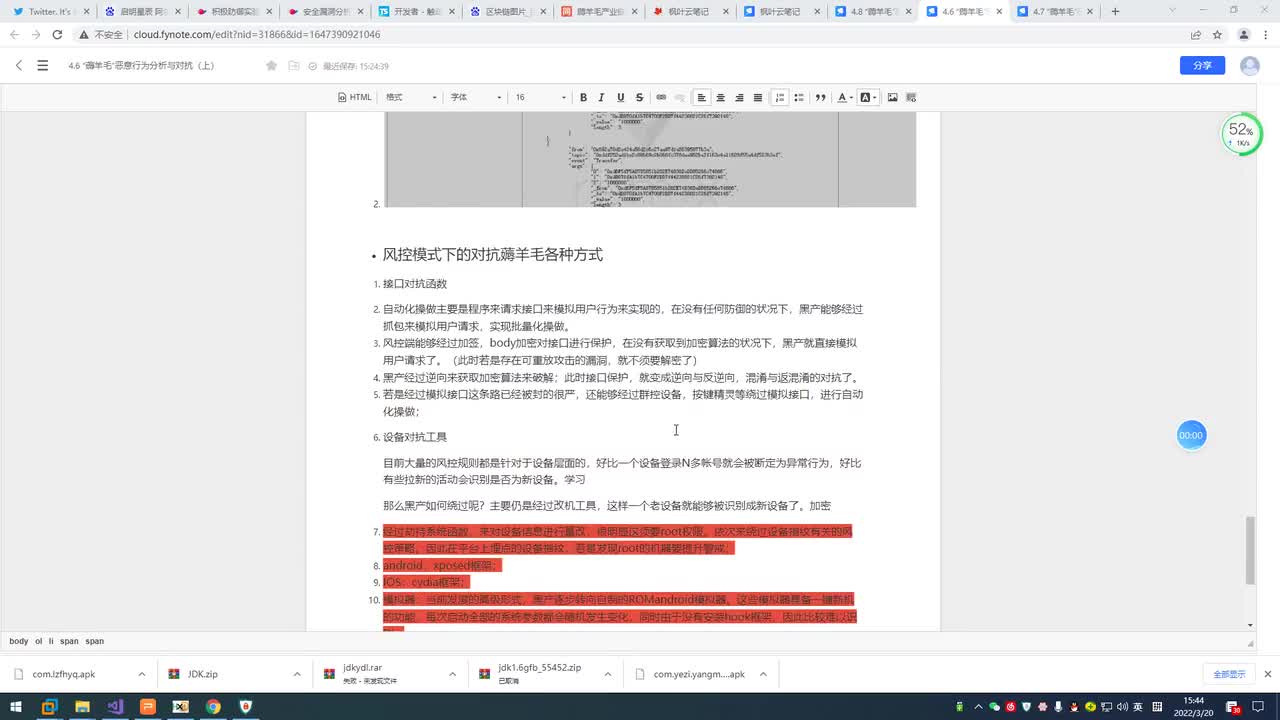This screenshot has height=720, width=1280.
Task: Switch to the Twitter tab
Action: point(50,12)
